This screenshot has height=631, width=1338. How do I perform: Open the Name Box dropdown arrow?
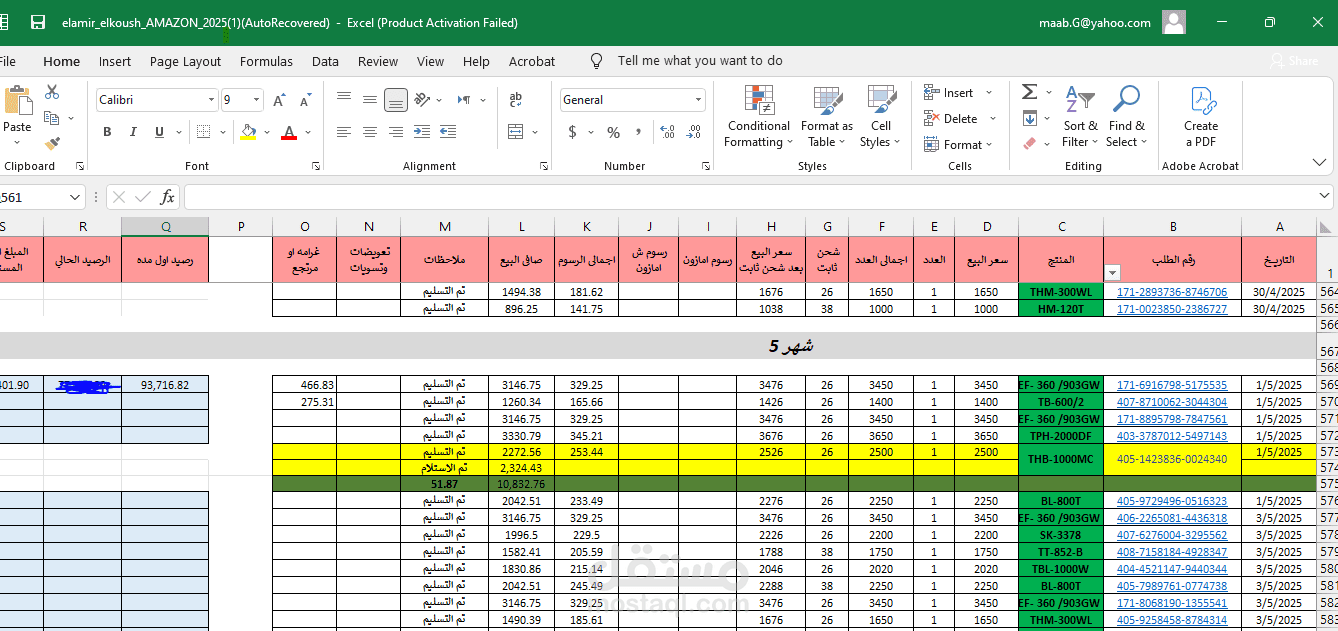tap(76, 197)
